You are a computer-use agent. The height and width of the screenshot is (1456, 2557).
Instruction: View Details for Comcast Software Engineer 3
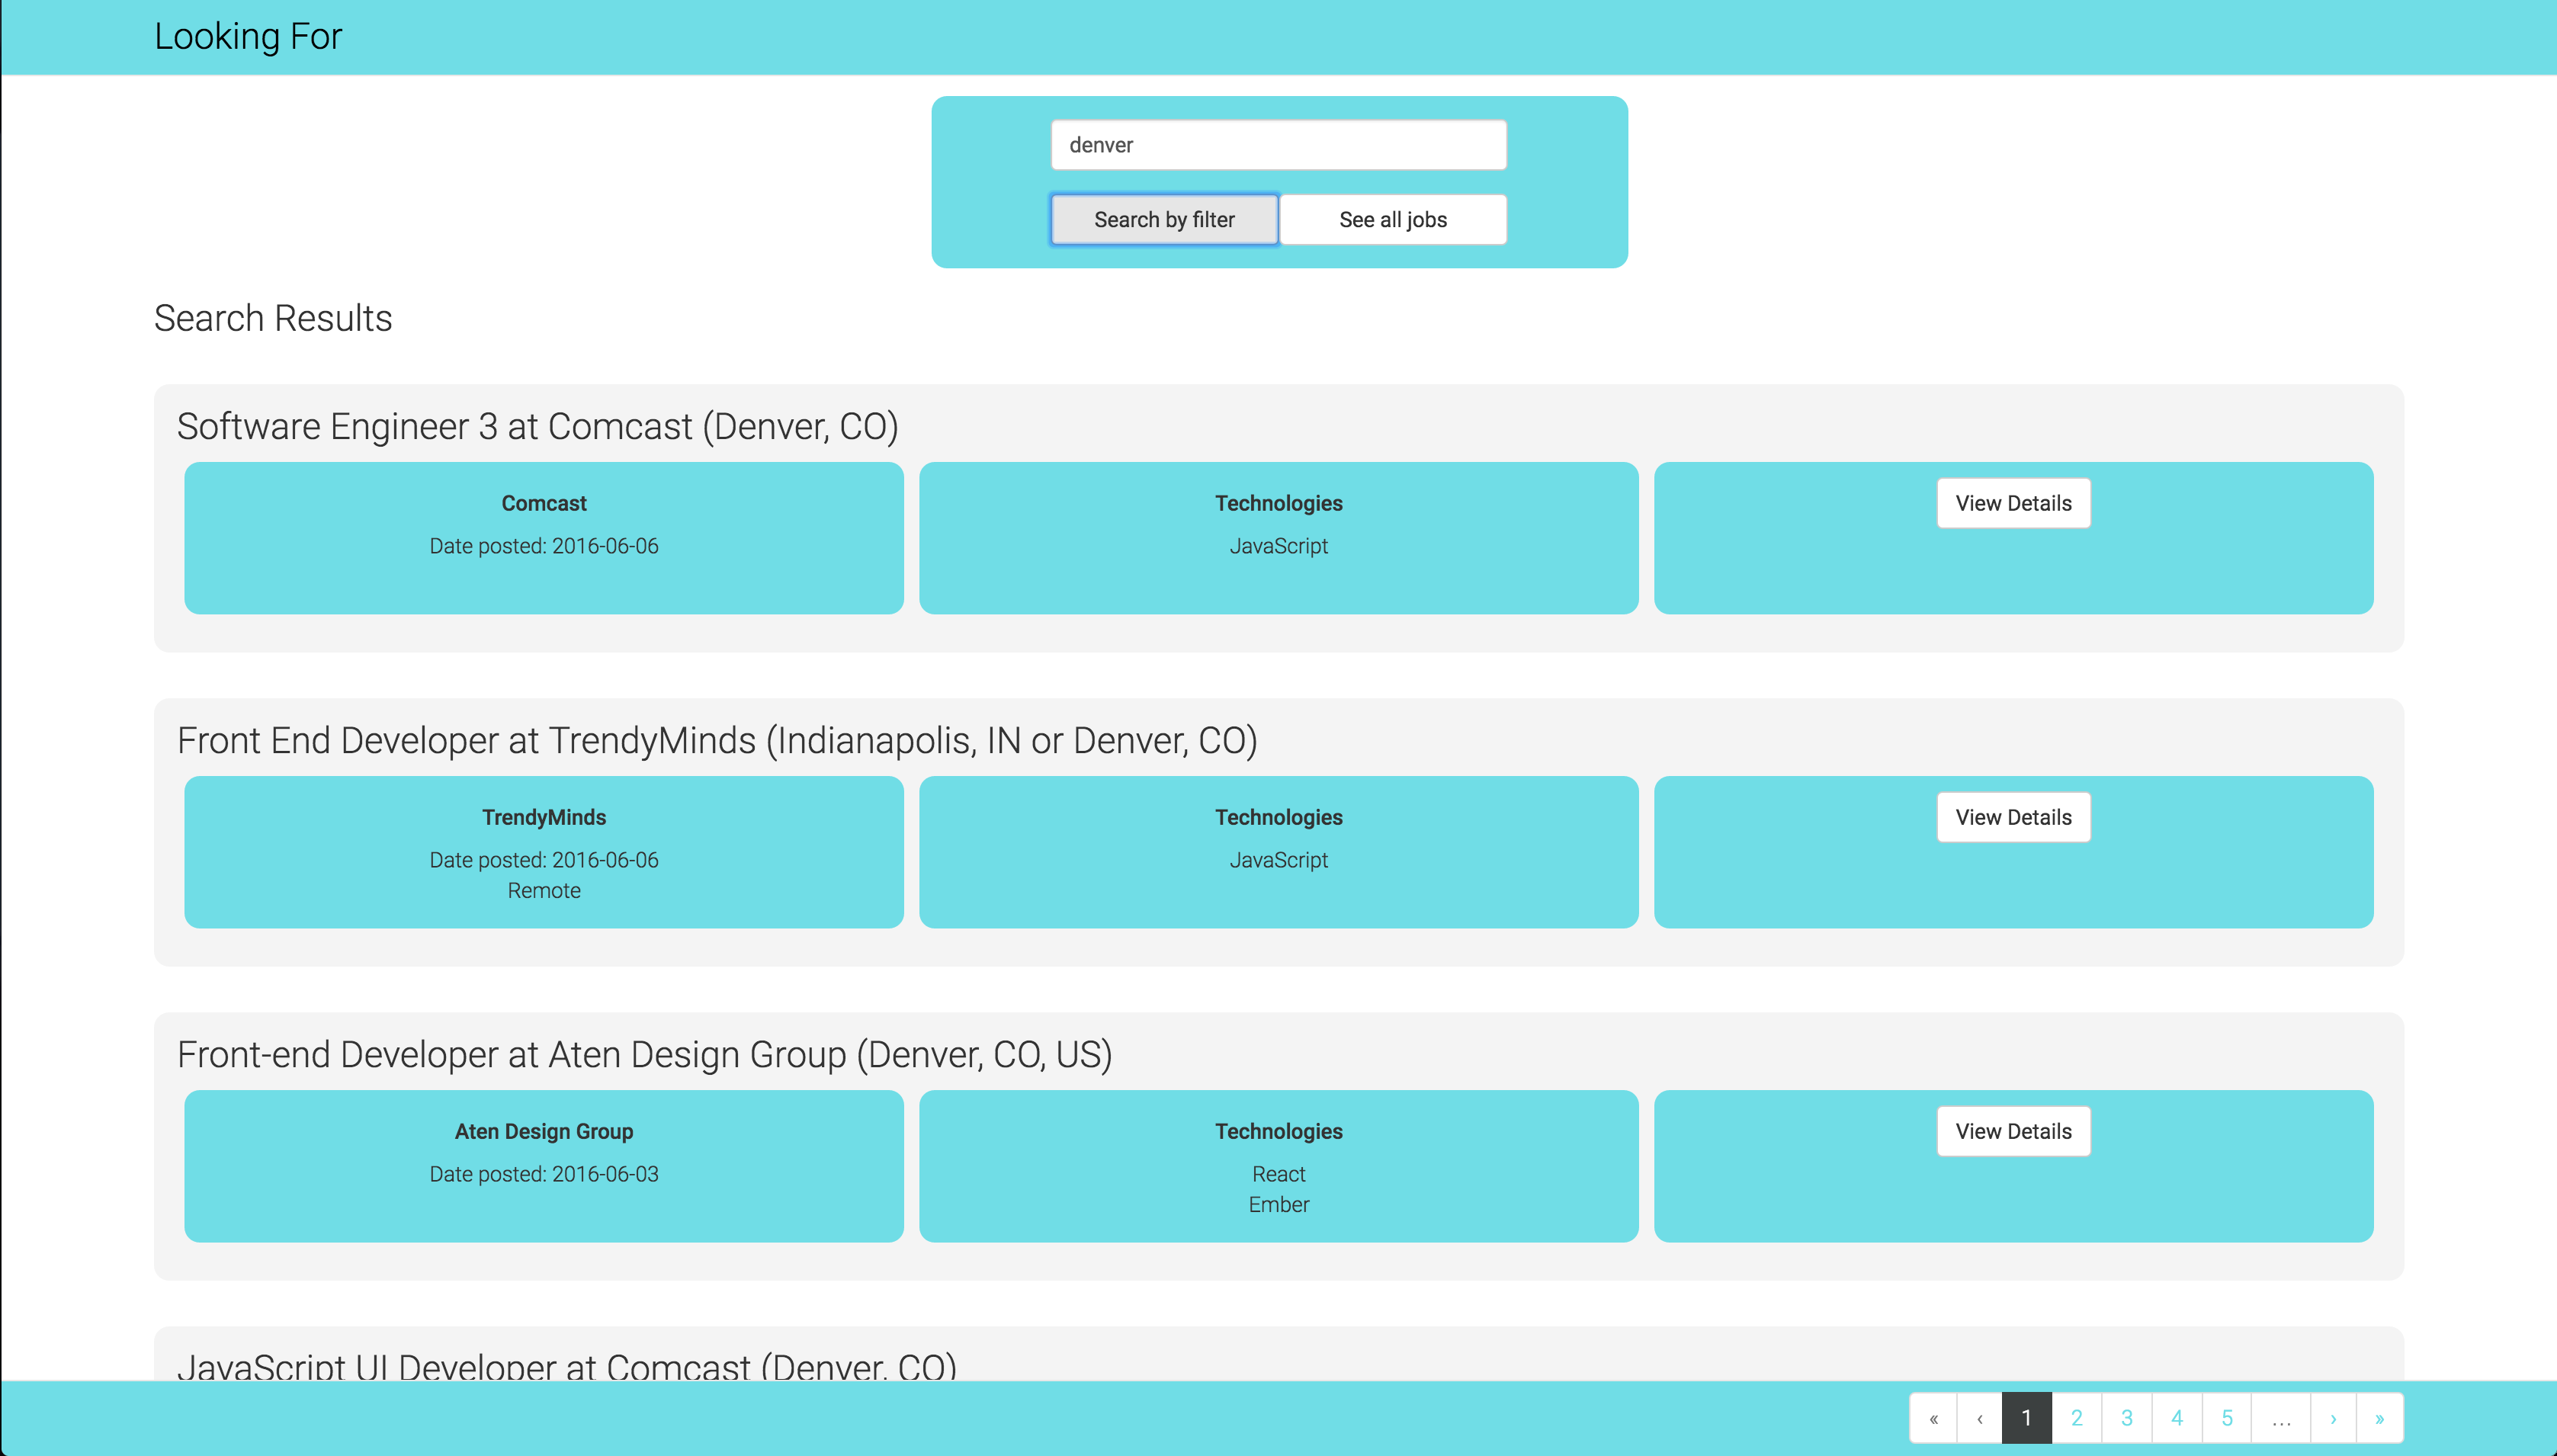(2012, 503)
